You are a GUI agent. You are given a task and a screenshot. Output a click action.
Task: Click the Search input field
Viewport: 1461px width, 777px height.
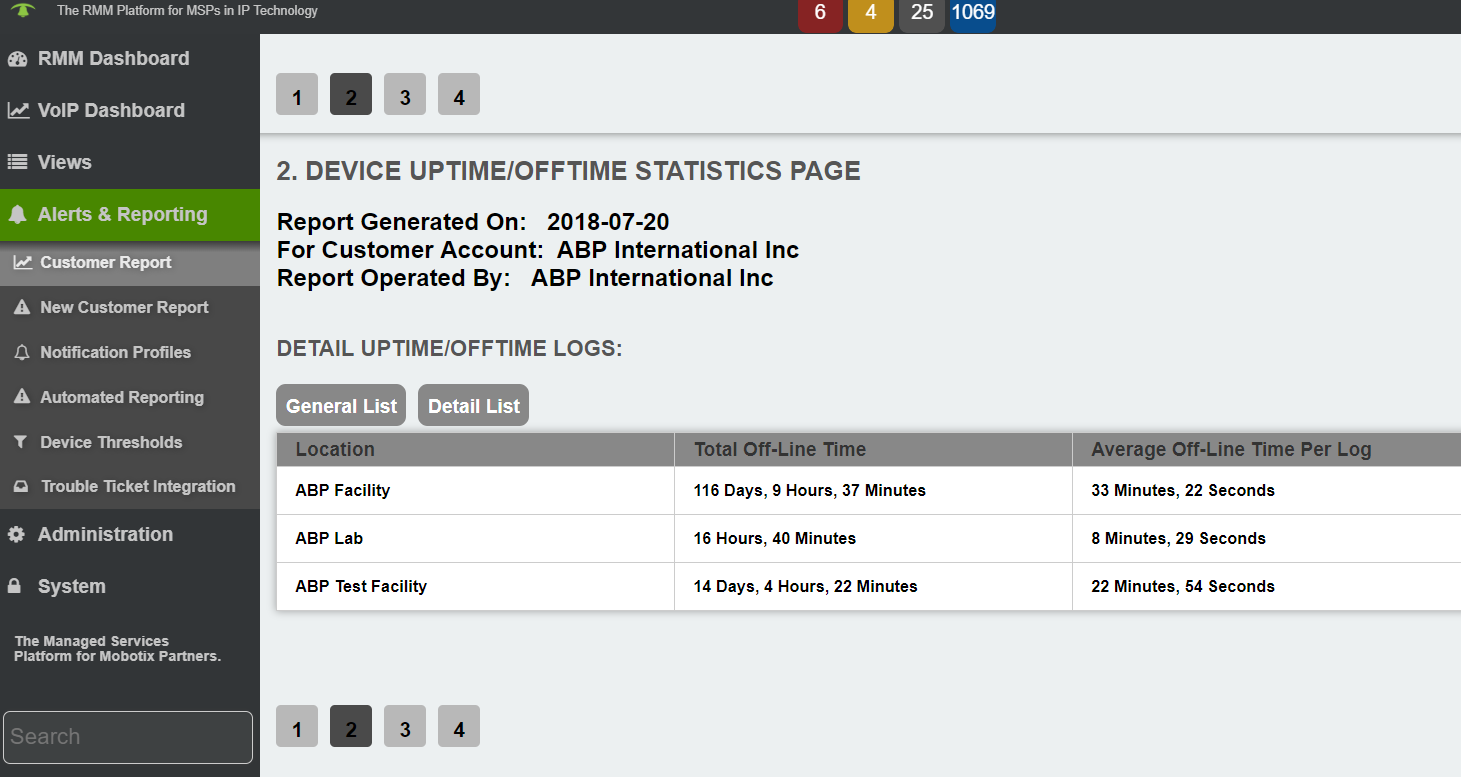pos(128,737)
